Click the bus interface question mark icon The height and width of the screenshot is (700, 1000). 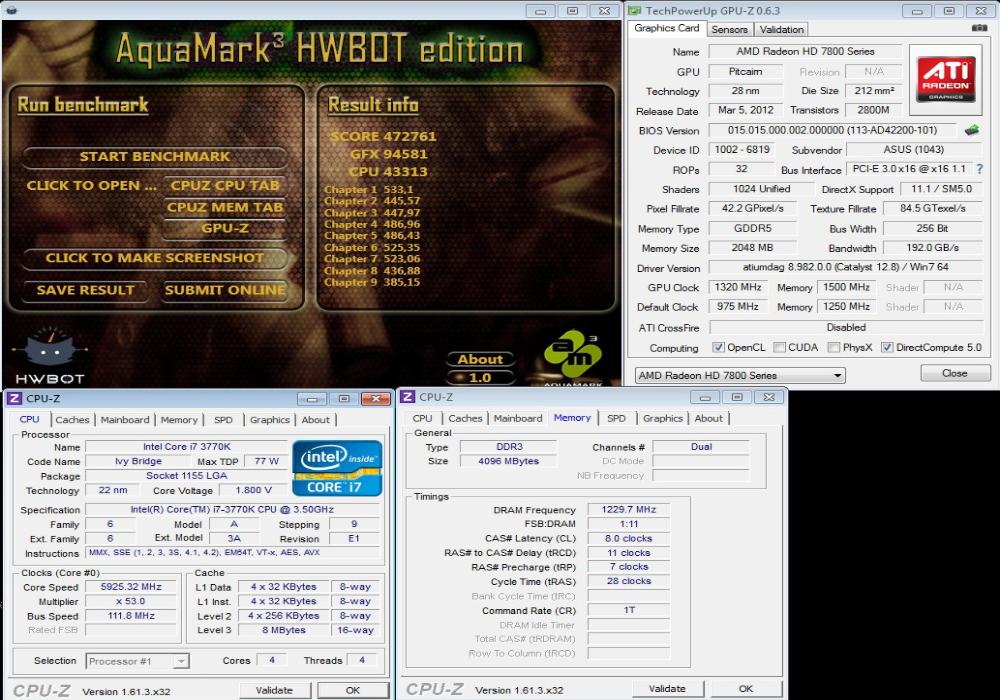click(980, 169)
